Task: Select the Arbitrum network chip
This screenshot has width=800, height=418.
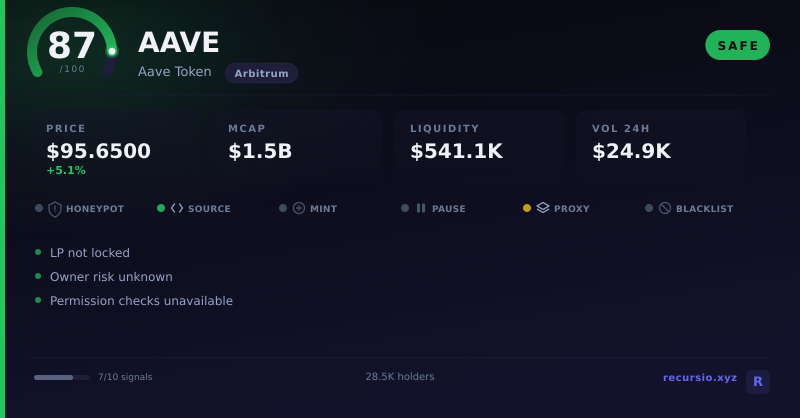Action: point(261,73)
